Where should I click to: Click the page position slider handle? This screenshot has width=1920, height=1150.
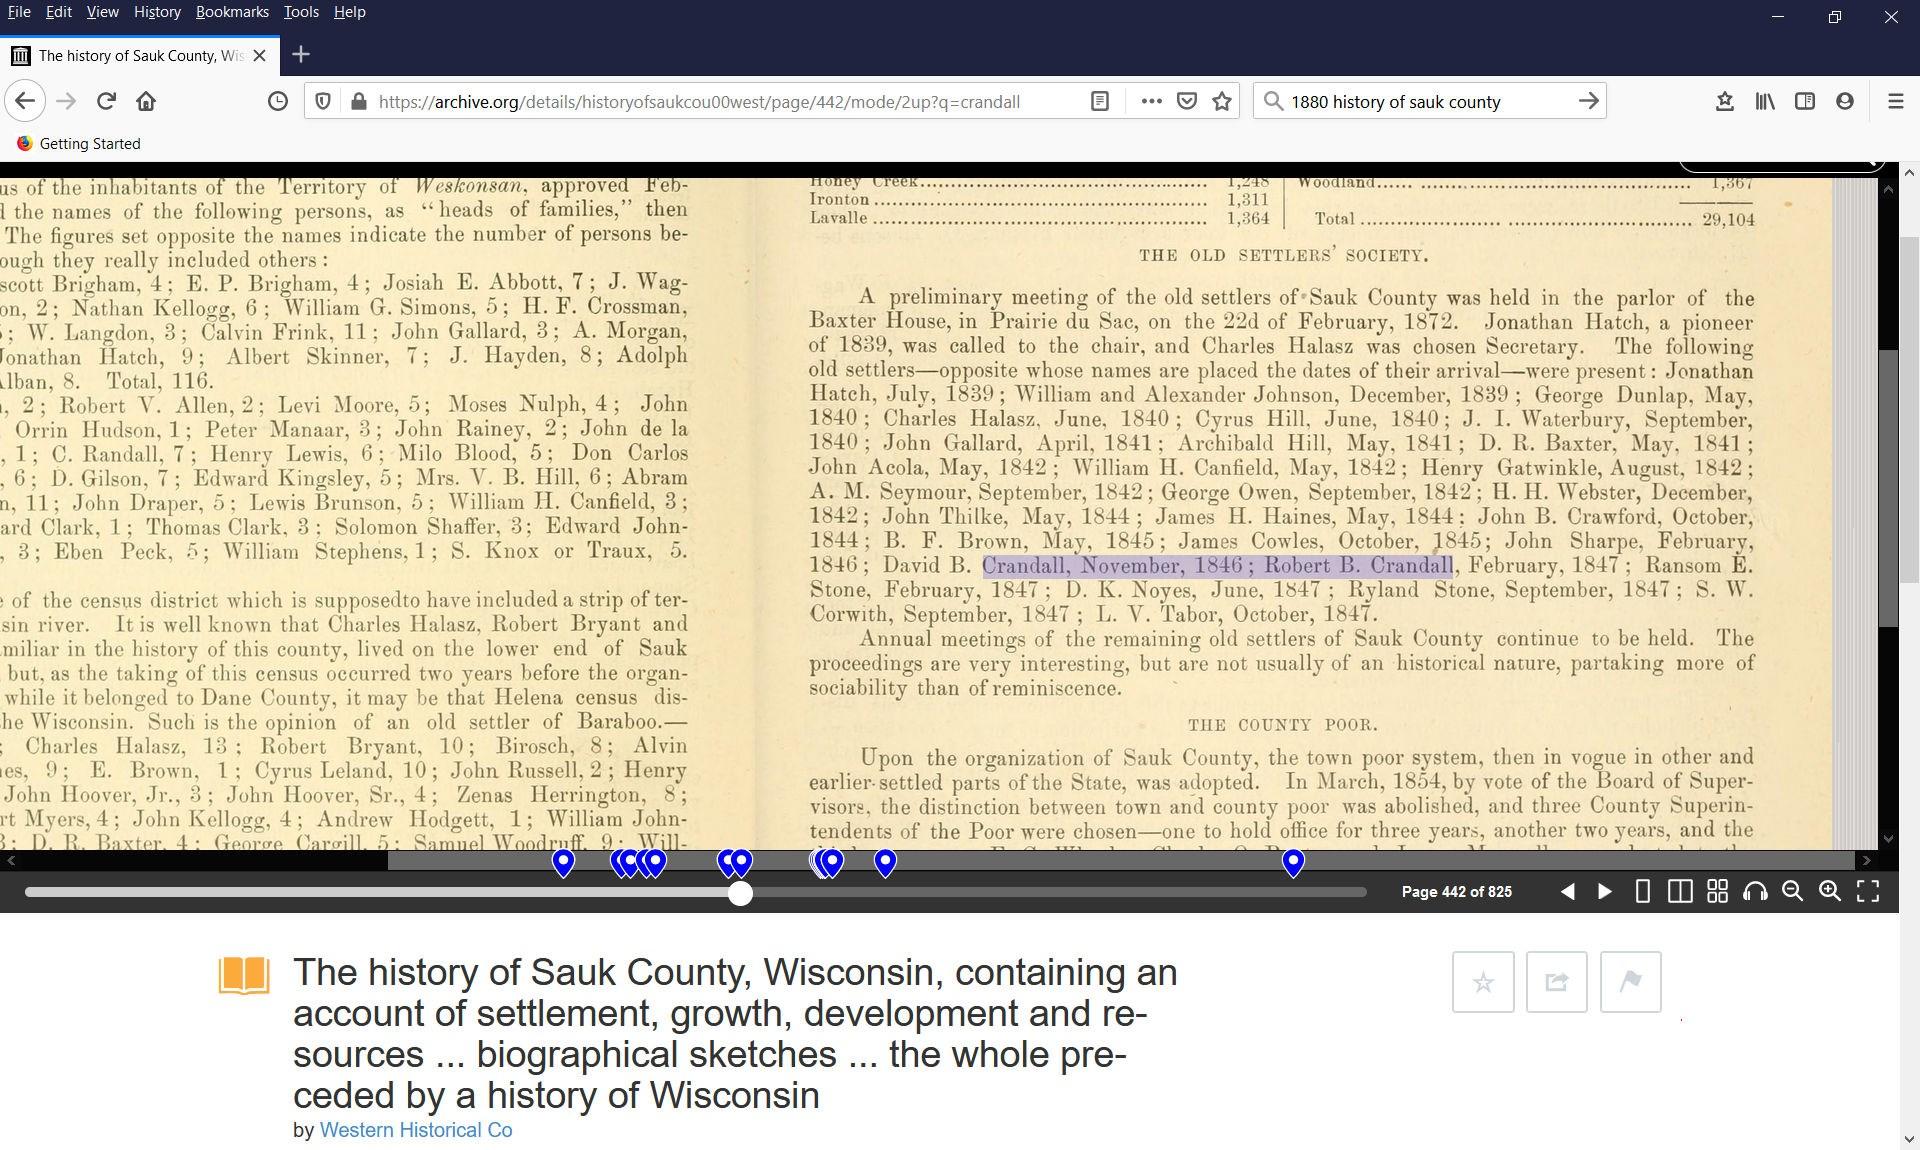(x=740, y=893)
